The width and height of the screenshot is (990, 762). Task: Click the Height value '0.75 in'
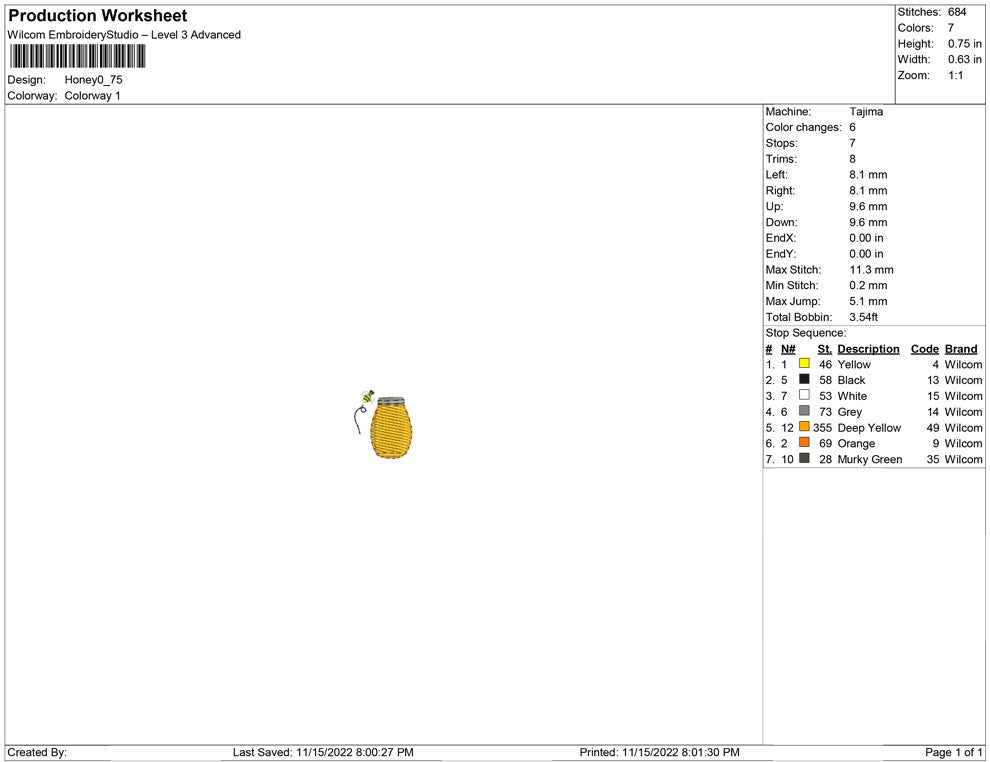coord(965,44)
